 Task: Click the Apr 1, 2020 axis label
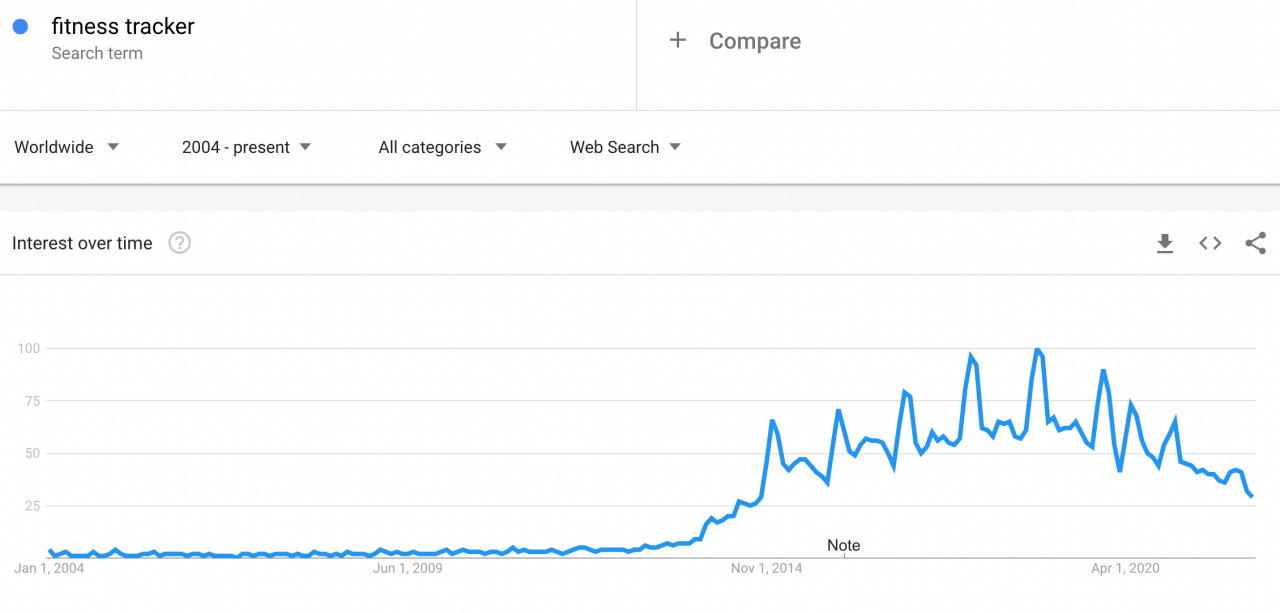tap(1125, 569)
